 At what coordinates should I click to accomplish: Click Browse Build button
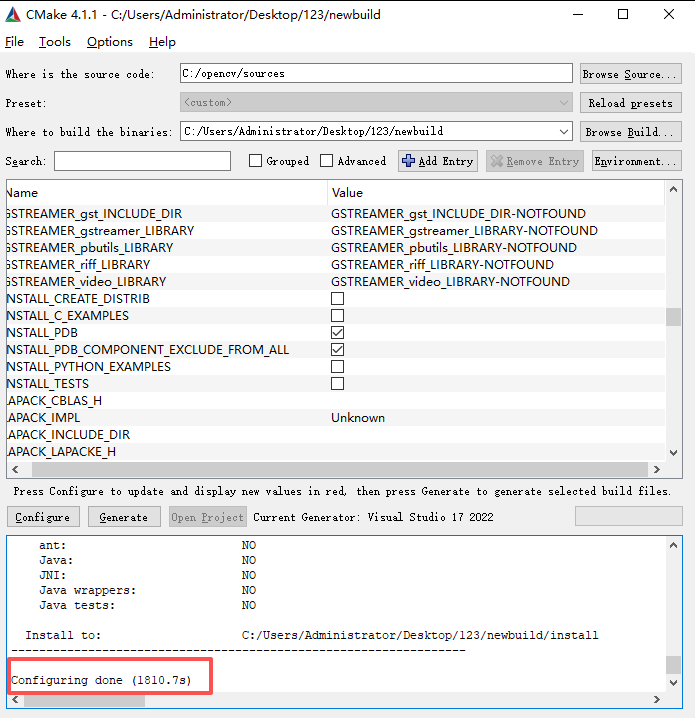(630, 132)
